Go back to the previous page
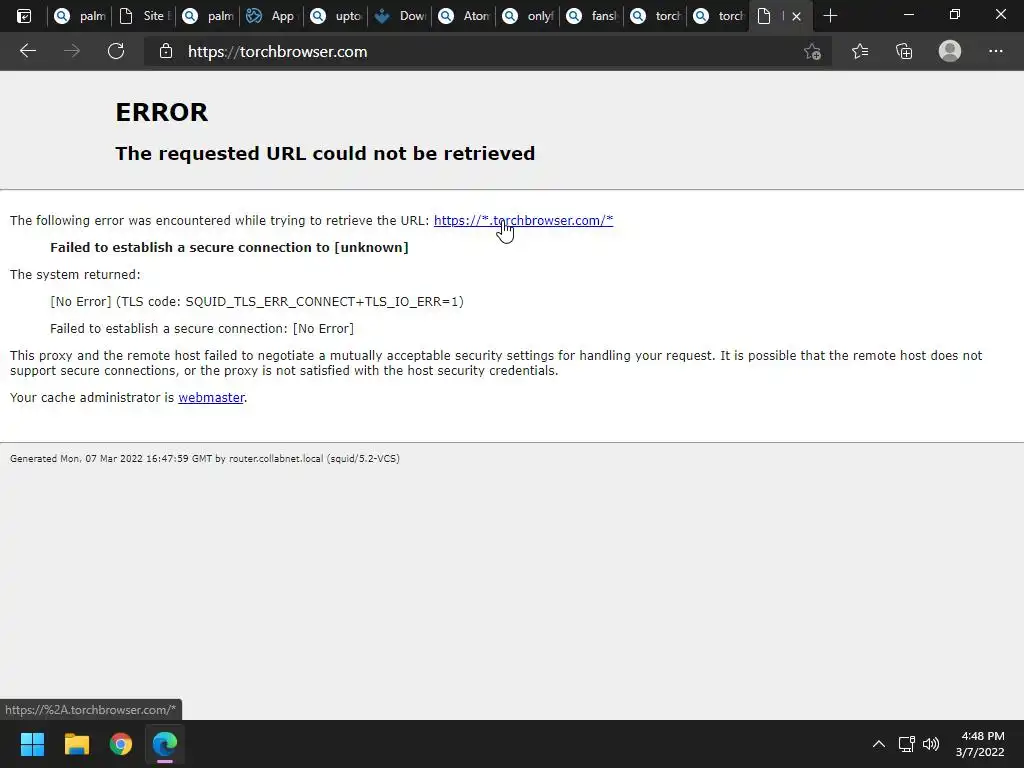1024x768 pixels. coord(27,51)
